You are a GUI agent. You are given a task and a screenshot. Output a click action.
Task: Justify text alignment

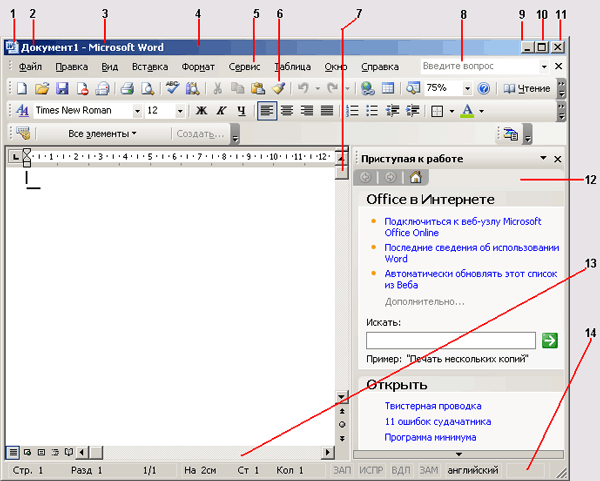(327, 111)
